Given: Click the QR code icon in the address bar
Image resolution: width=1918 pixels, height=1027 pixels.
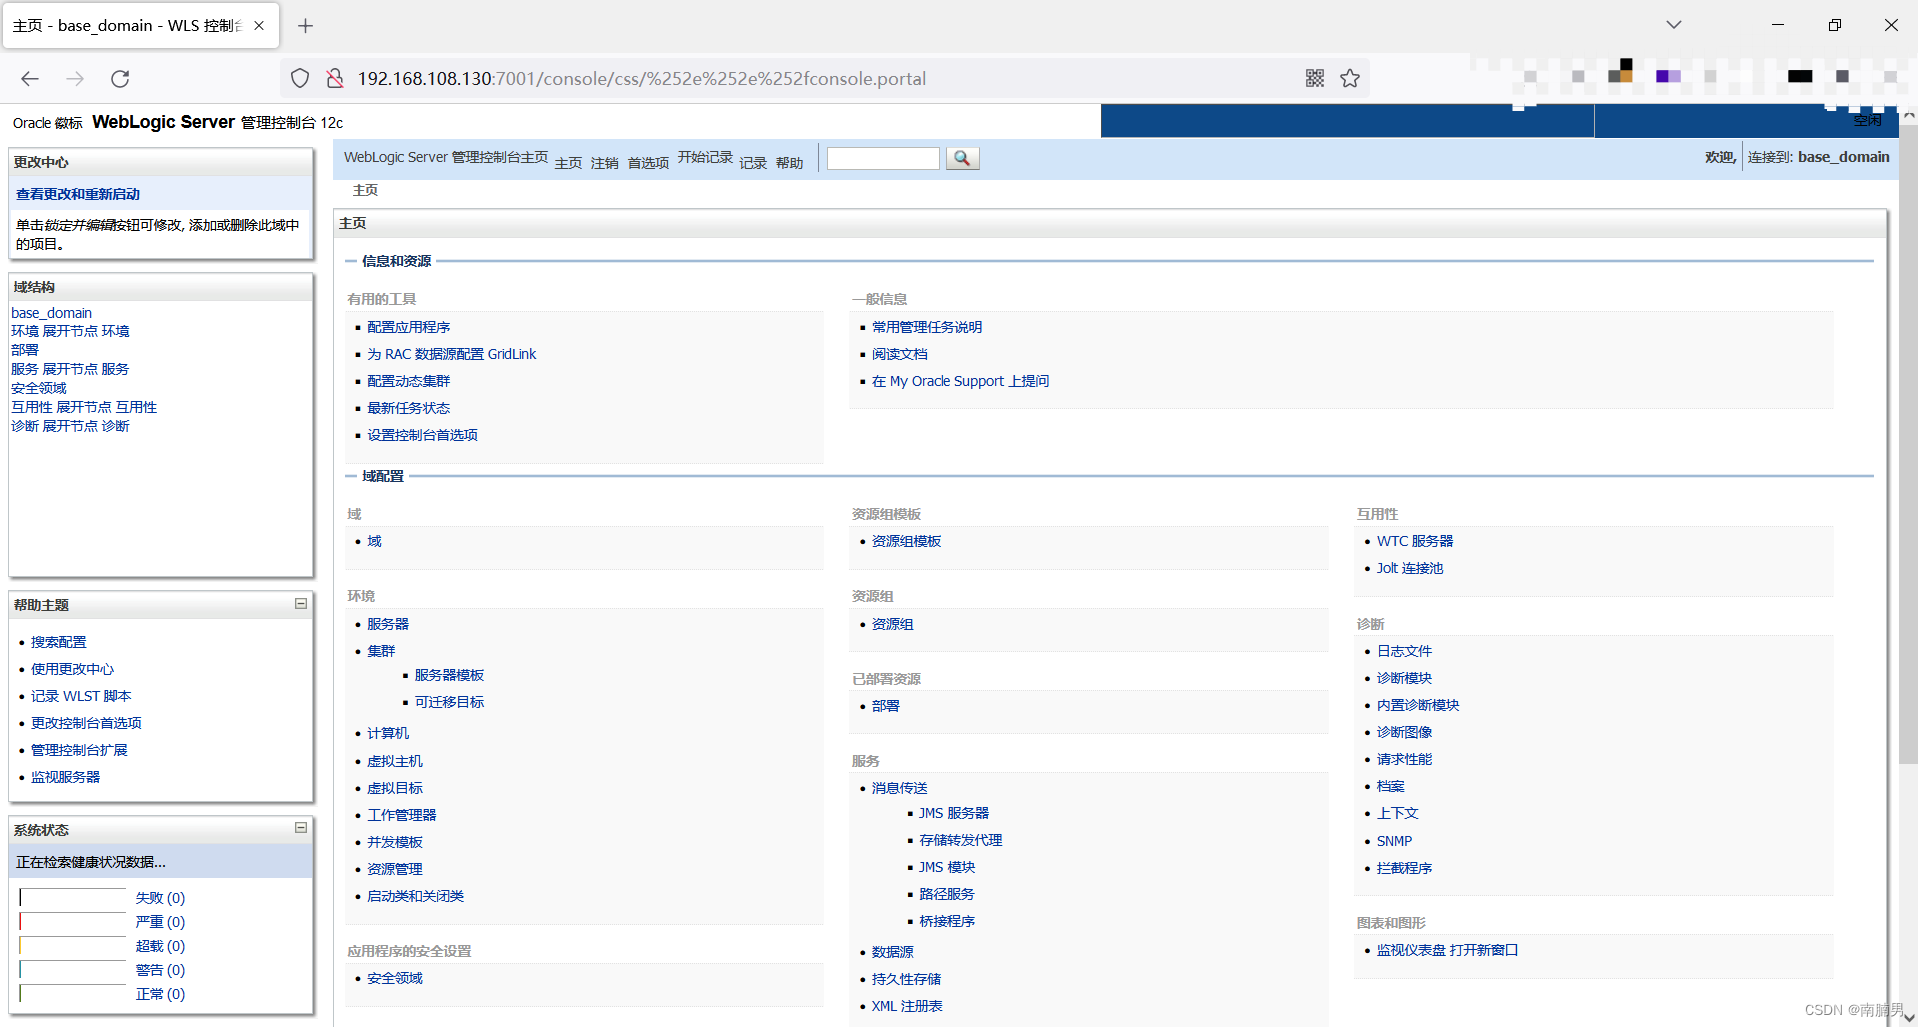Looking at the screenshot, I should (x=1314, y=78).
